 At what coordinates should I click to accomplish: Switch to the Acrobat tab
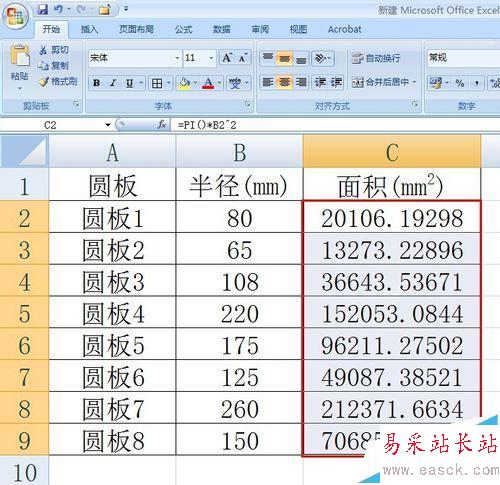point(344,29)
